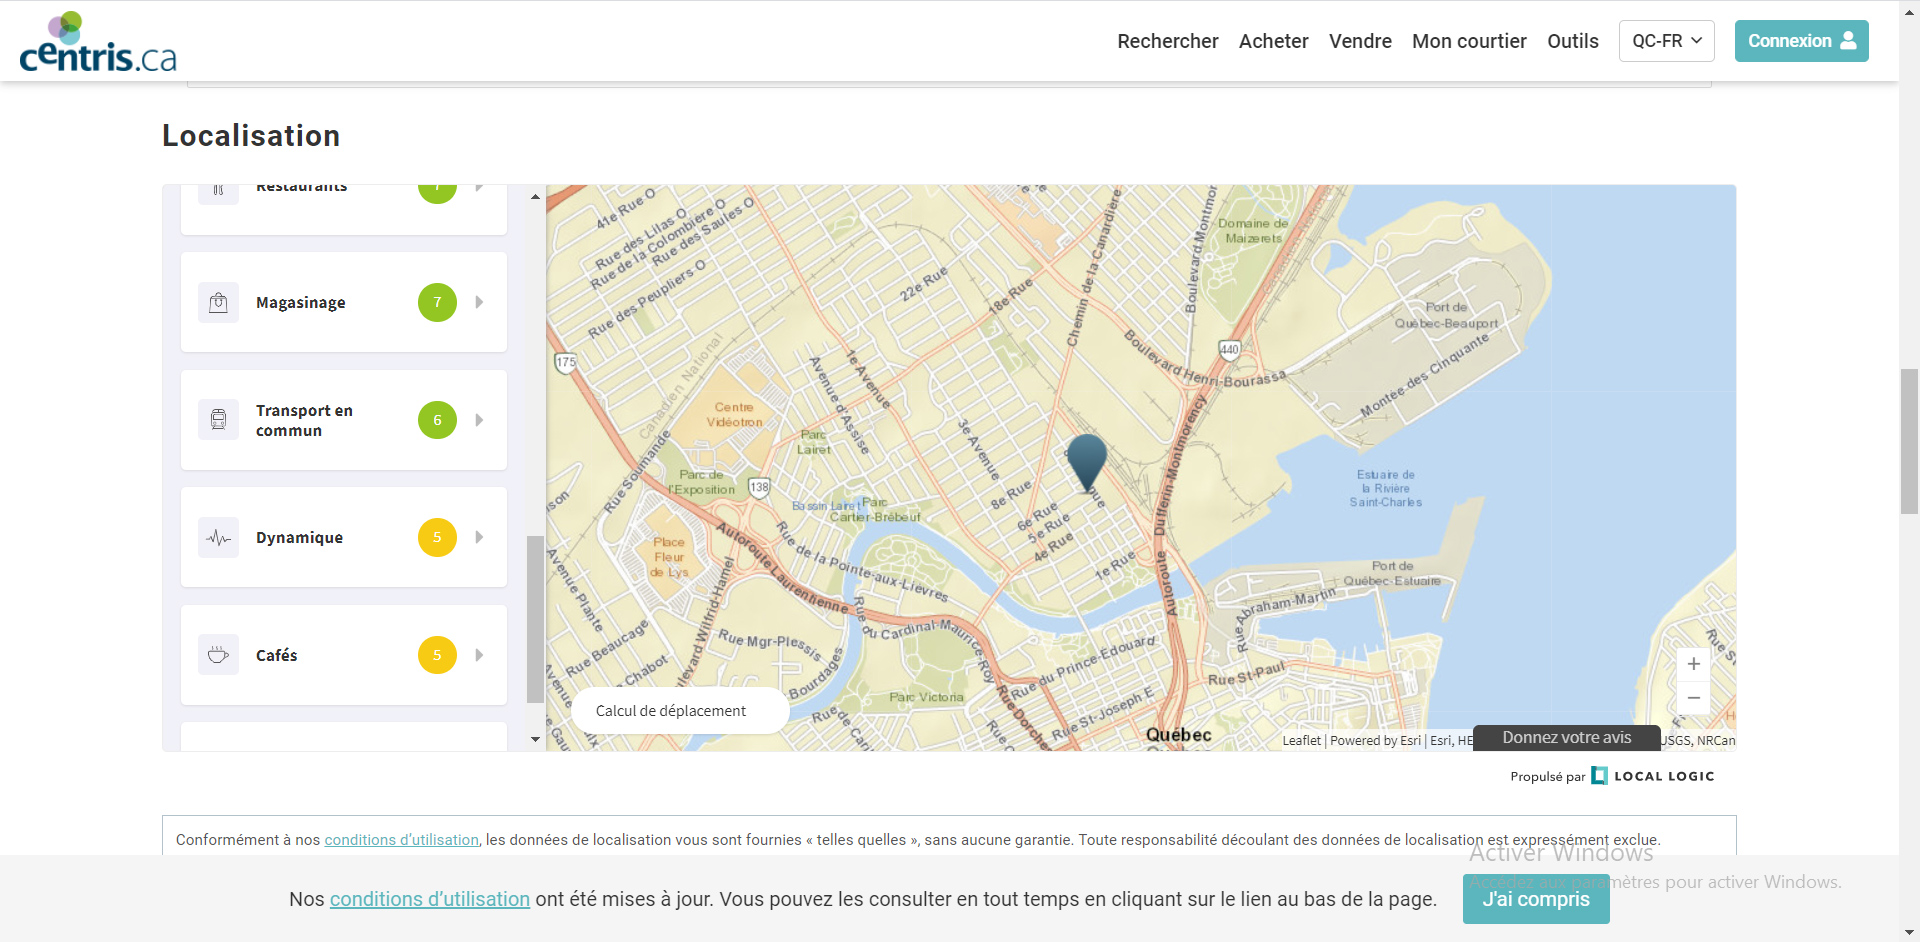Click the Local Logic logo
This screenshot has height=942, width=1920.
(x=1653, y=776)
